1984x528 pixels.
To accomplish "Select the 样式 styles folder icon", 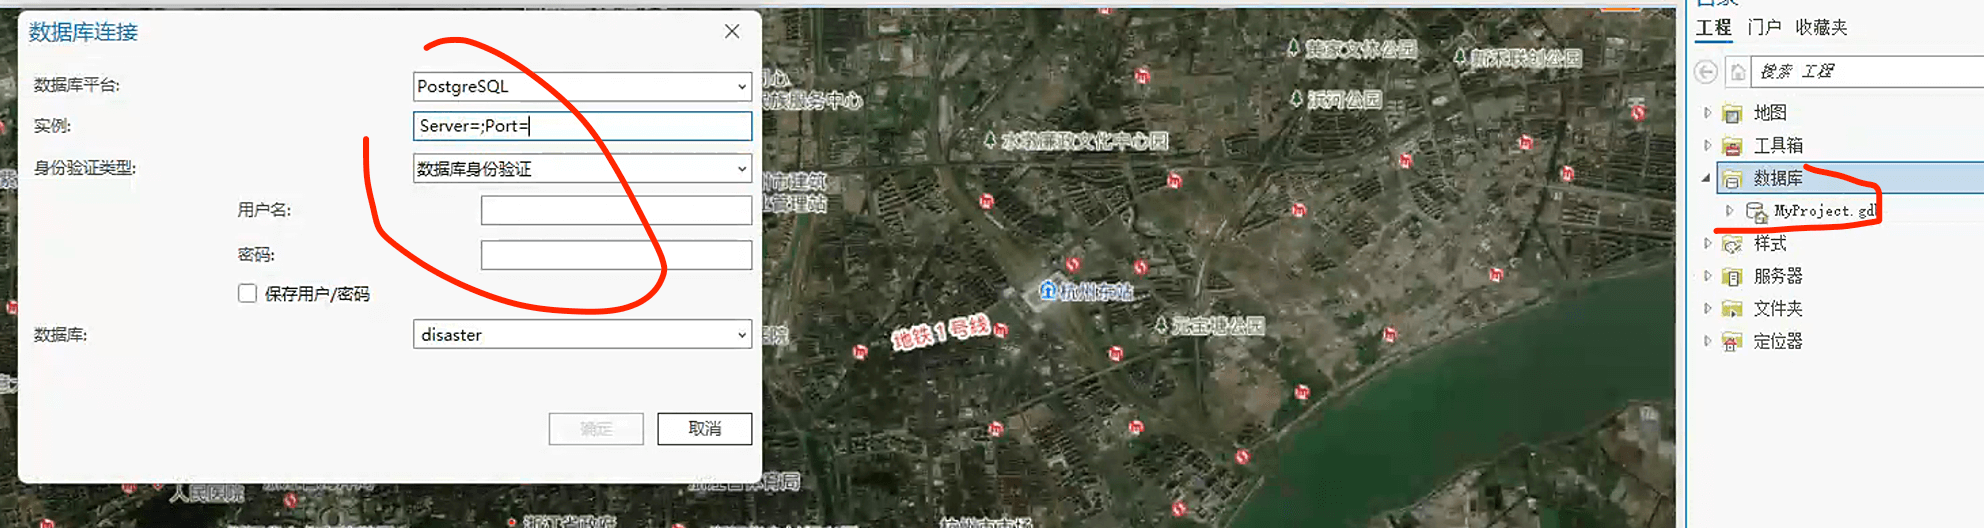I will pos(1732,244).
